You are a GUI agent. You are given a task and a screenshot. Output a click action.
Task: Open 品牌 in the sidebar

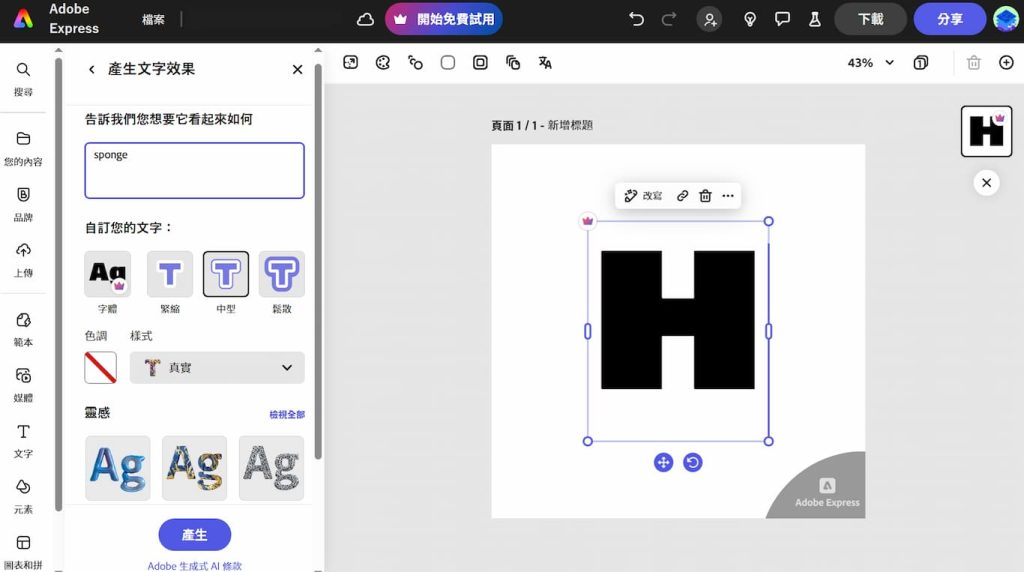click(23, 204)
